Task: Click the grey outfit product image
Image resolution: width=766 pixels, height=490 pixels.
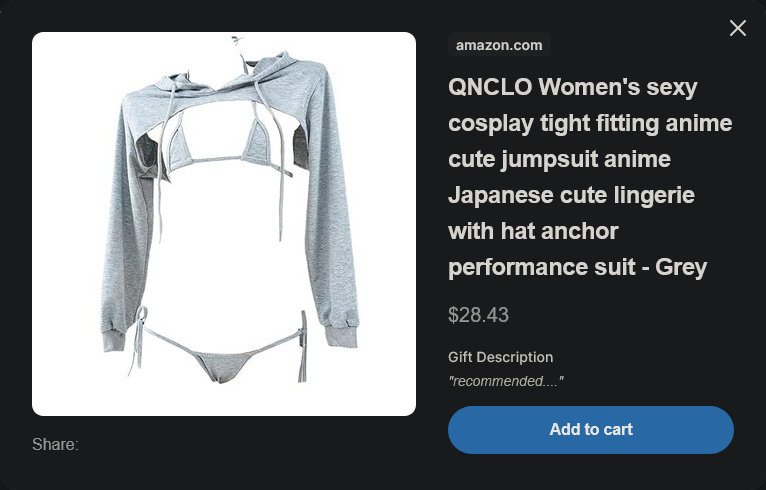Action: pyautogui.click(x=224, y=224)
